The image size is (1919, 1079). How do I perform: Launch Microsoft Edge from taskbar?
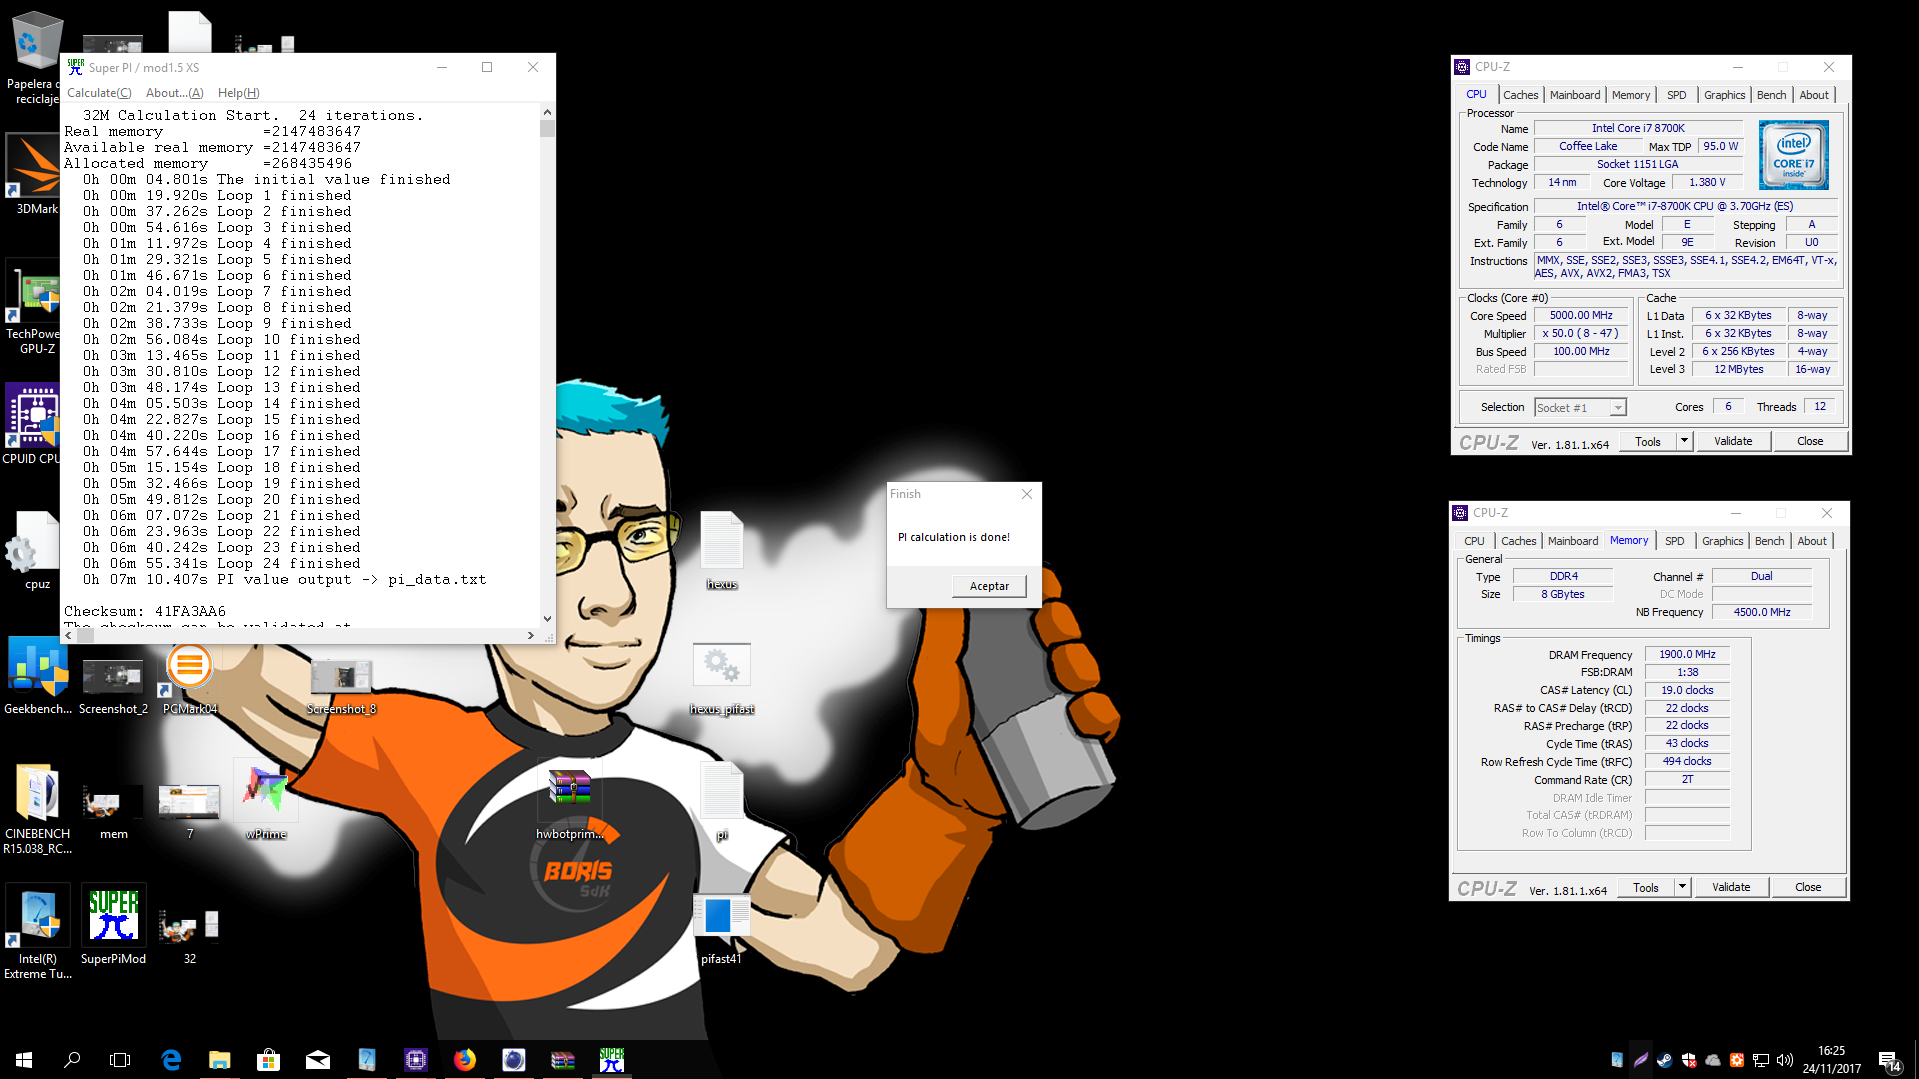pos(171,1060)
